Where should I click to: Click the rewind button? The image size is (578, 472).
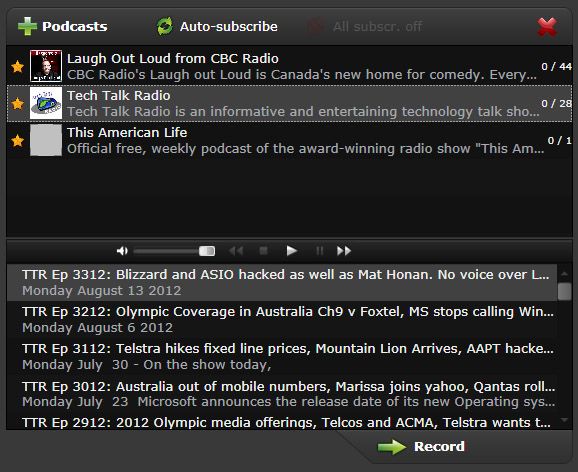click(236, 251)
